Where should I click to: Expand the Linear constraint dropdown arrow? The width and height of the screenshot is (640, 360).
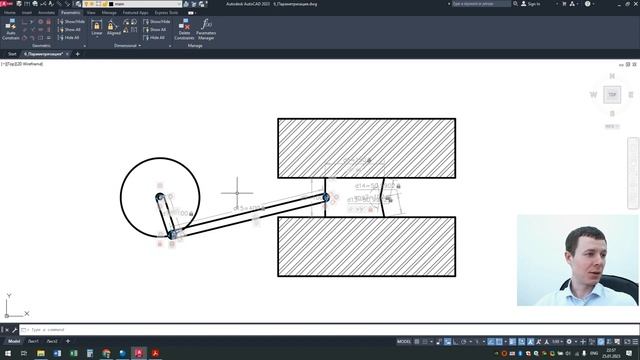point(97,37)
